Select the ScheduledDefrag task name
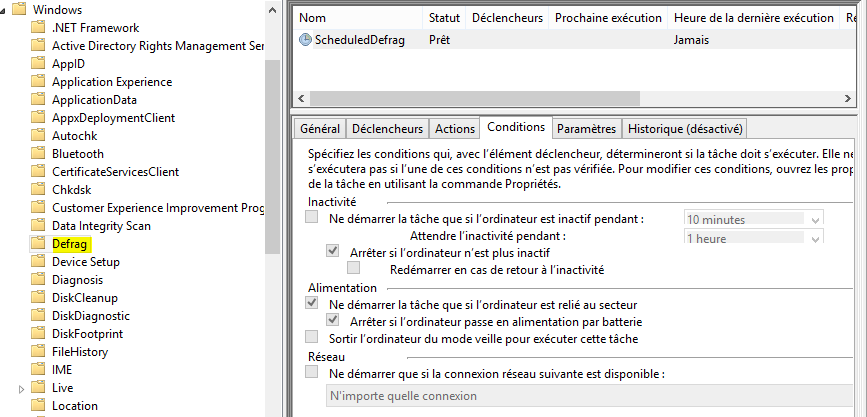The height and width of the screenshot is (417, 867). pos(359,40)
